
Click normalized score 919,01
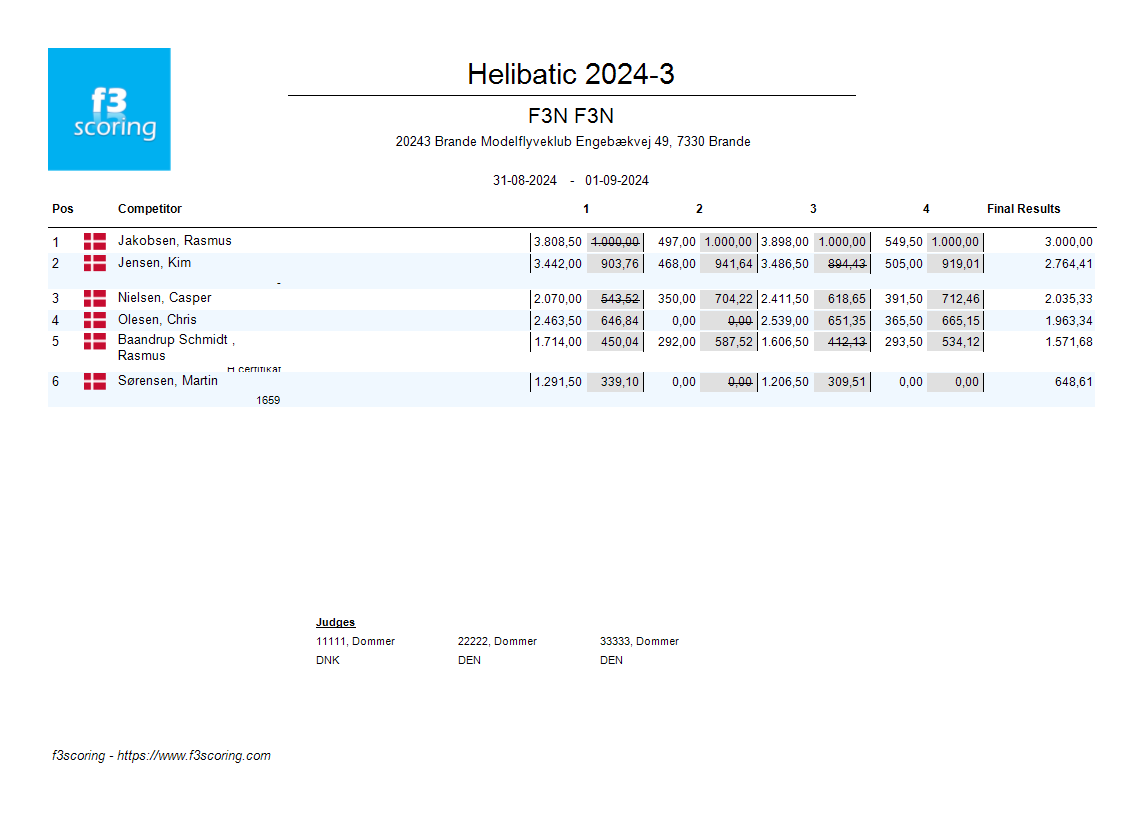(961, 264)
